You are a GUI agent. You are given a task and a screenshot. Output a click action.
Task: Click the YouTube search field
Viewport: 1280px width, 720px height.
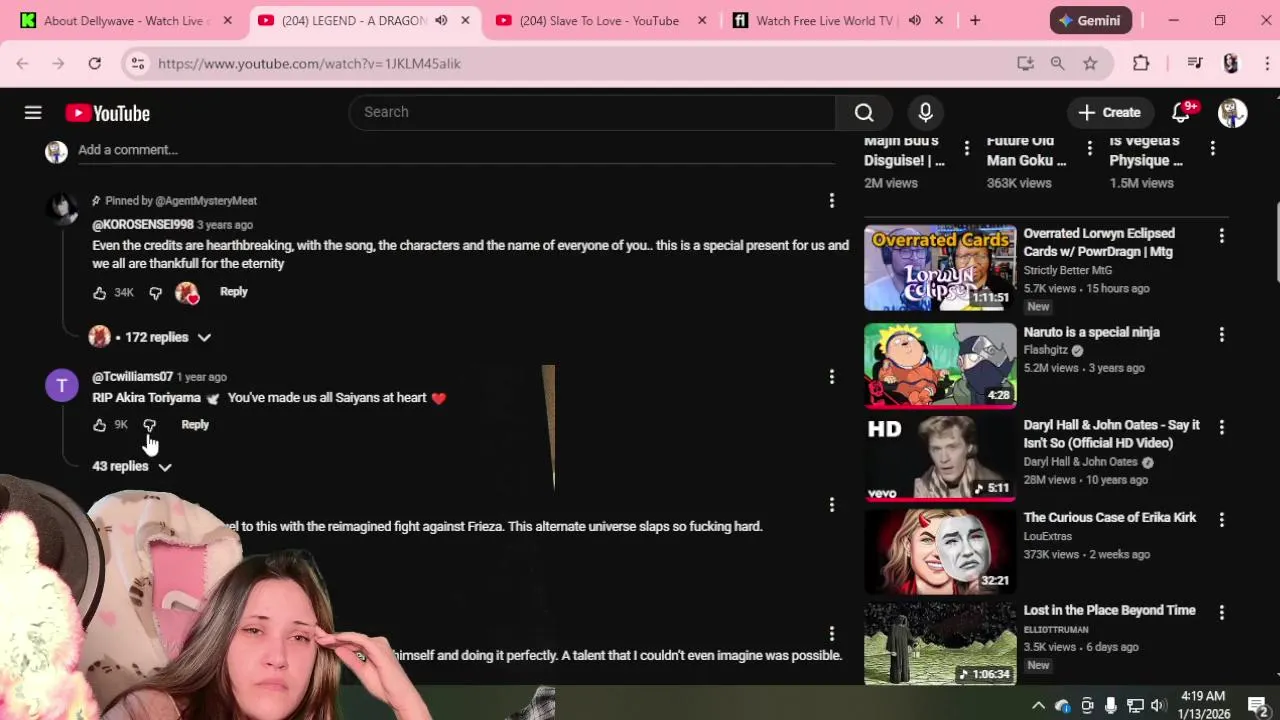(592, 112)
